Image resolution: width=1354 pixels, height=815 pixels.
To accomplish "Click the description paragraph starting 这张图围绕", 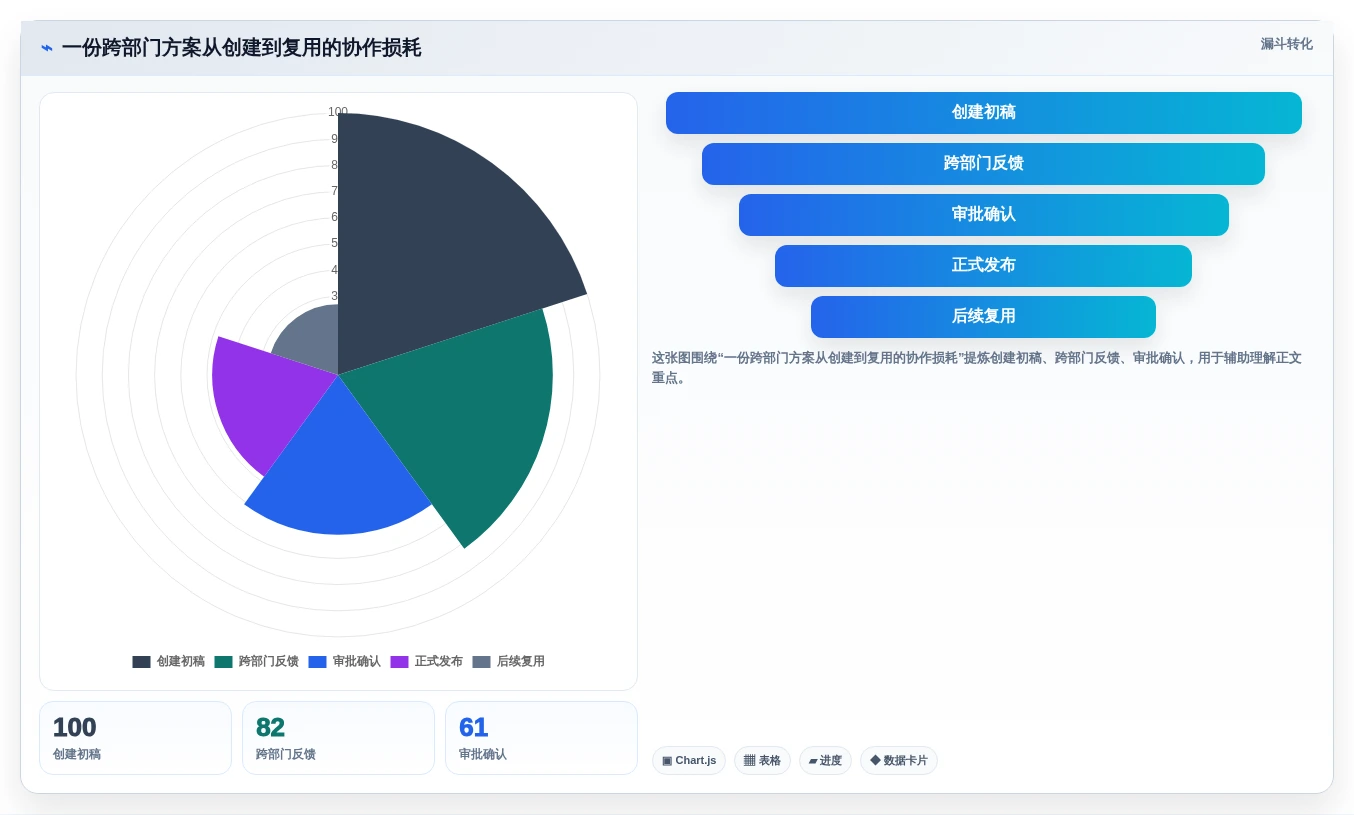I will [977, 368].
